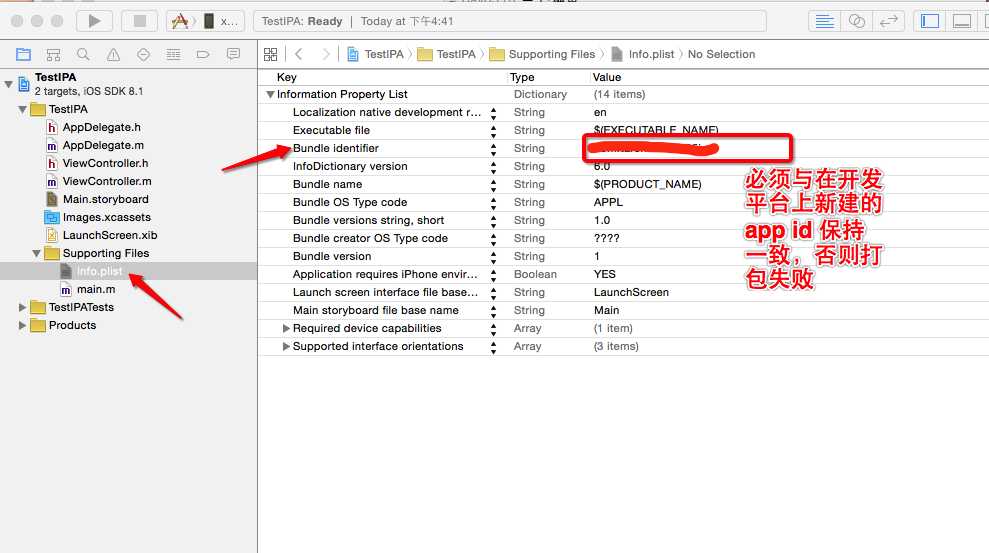Open key stepper for Bundle version
This screenshot has height=553, width=989.
click(x=493, y=257)
